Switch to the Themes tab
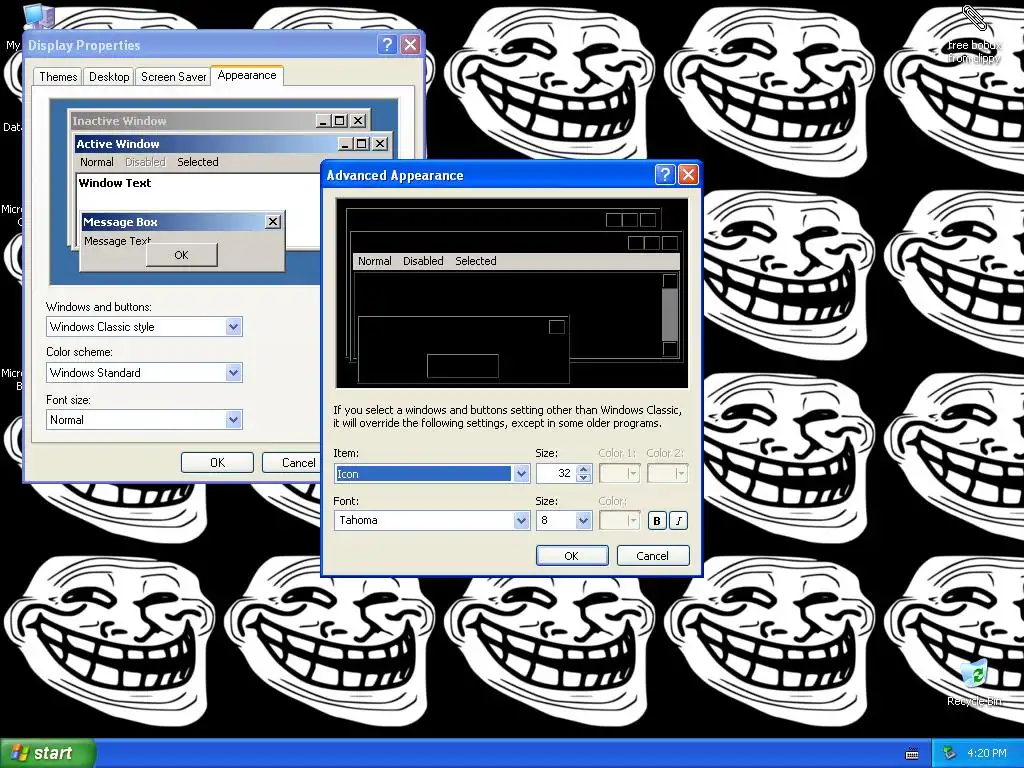The image size is (1024, 768). pos(58,76)
